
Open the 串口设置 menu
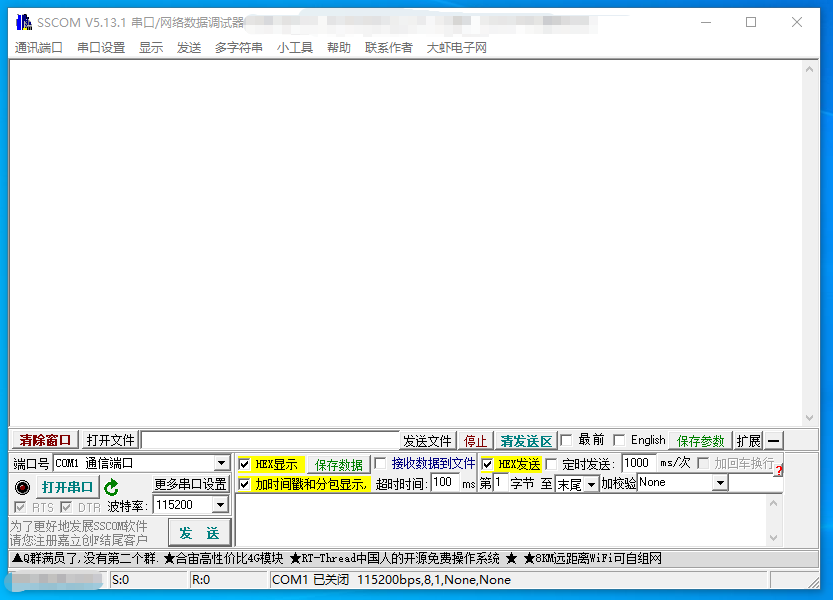tap(101, 47)
